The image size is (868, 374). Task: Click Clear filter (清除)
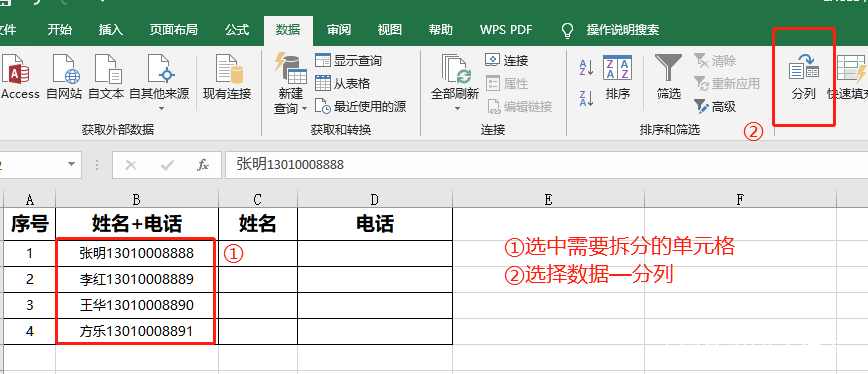click(715, 60)
